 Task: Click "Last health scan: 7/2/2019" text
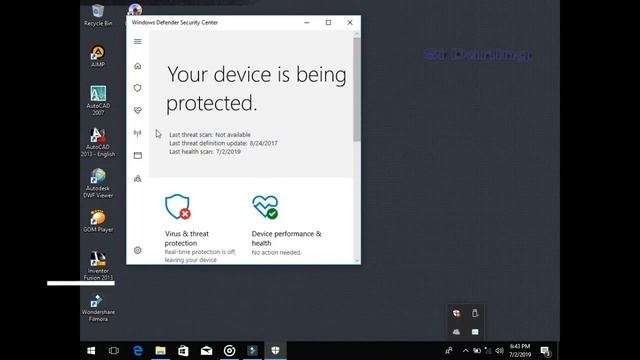point(205,152)
